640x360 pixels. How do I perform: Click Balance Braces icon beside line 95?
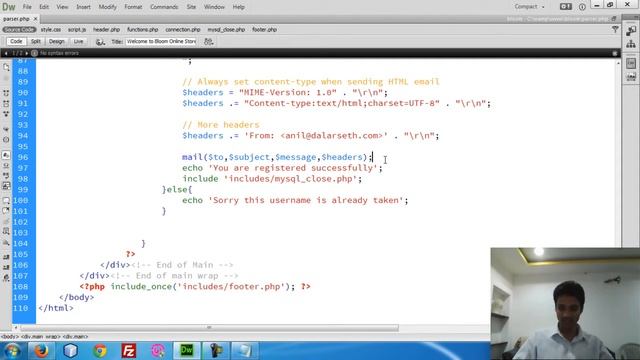click(6, 140)
